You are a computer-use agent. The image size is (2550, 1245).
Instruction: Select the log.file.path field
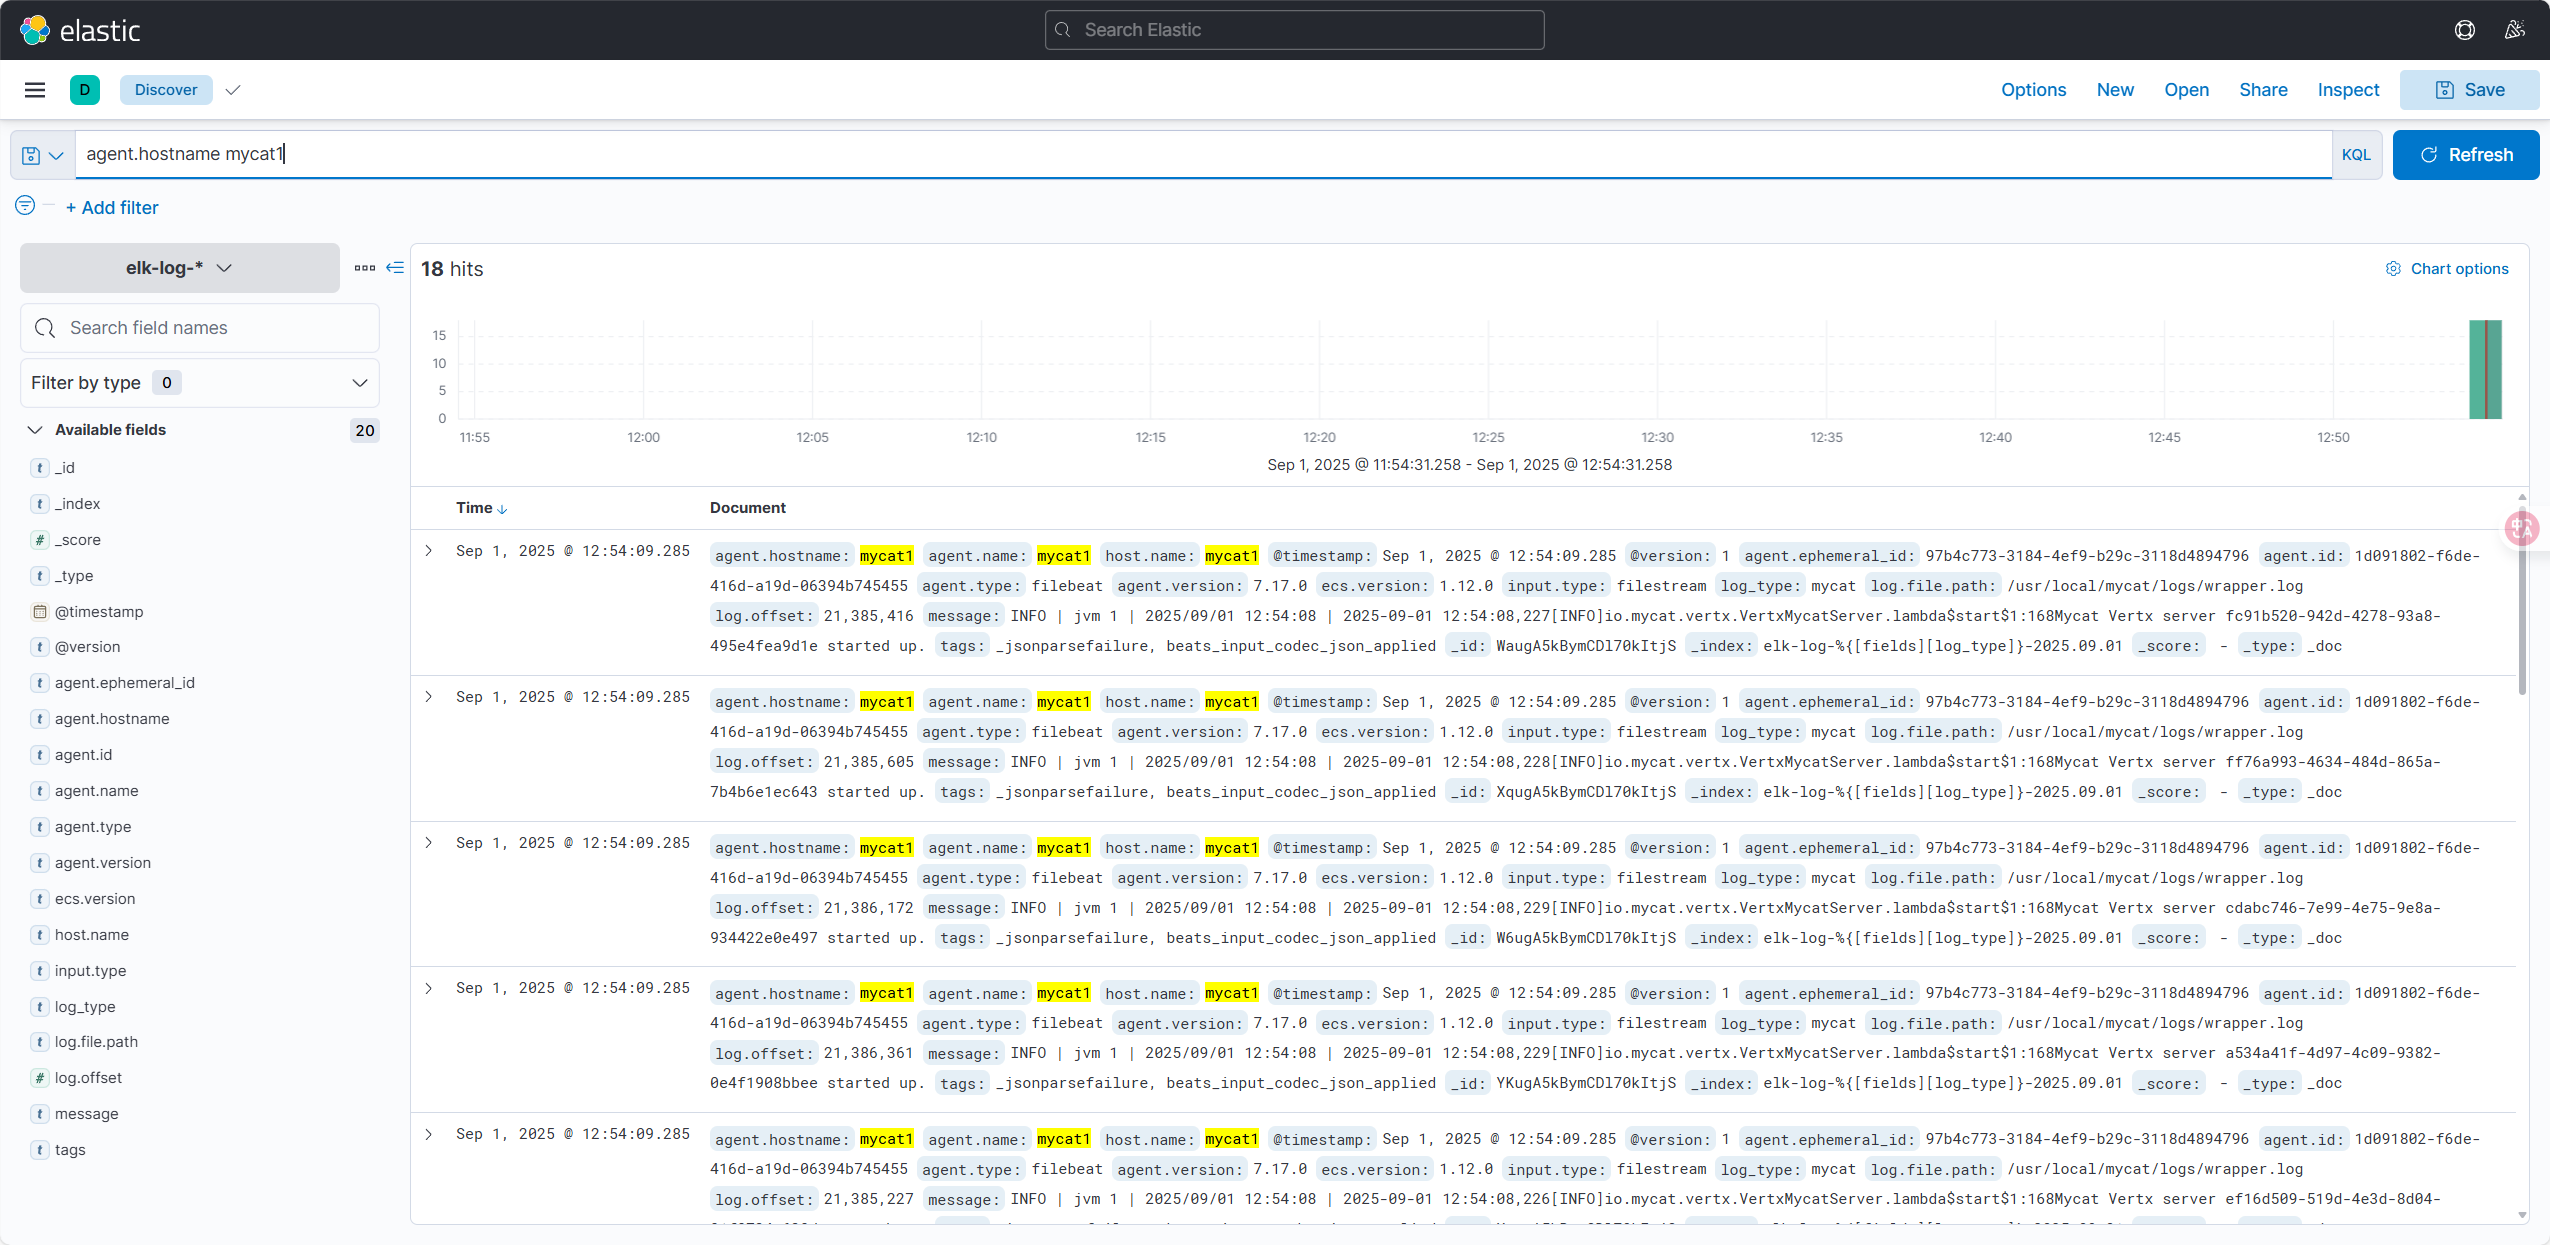96,1042
